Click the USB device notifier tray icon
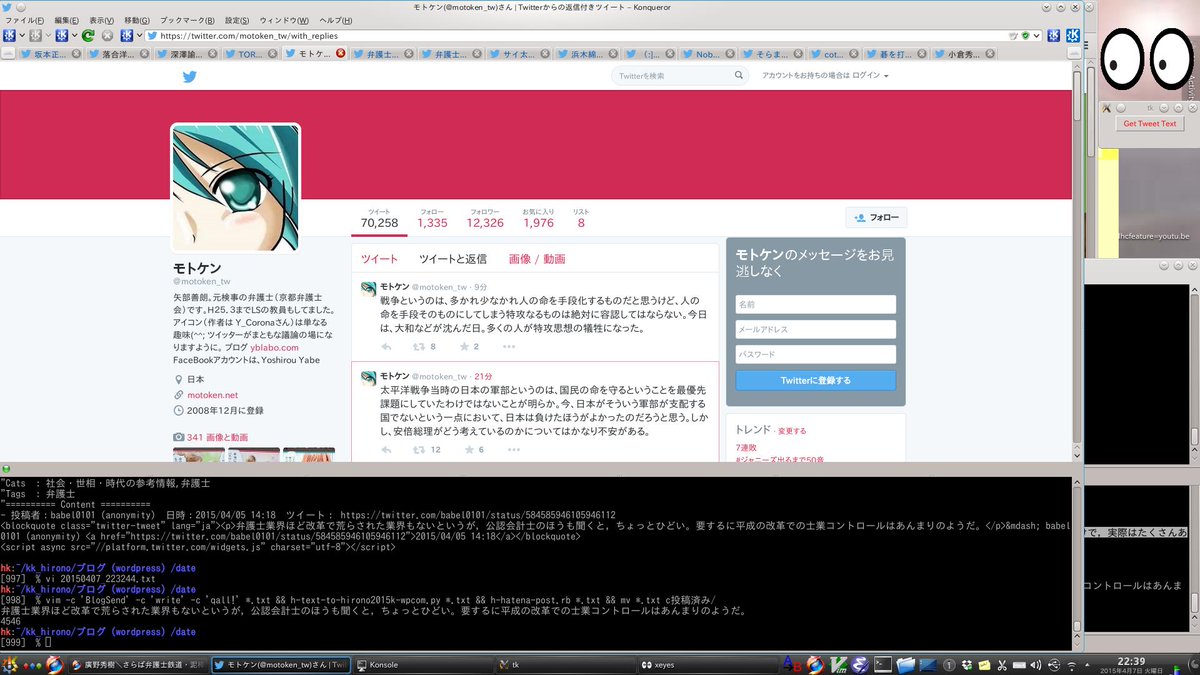Image resolution: width=1200 pixels, height=675 pixels. click(x=1053, y=664)
